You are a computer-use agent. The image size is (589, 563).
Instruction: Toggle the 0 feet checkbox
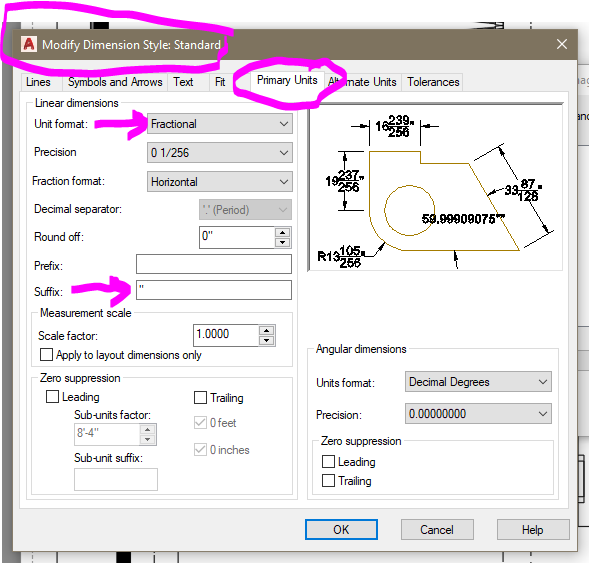200,423
